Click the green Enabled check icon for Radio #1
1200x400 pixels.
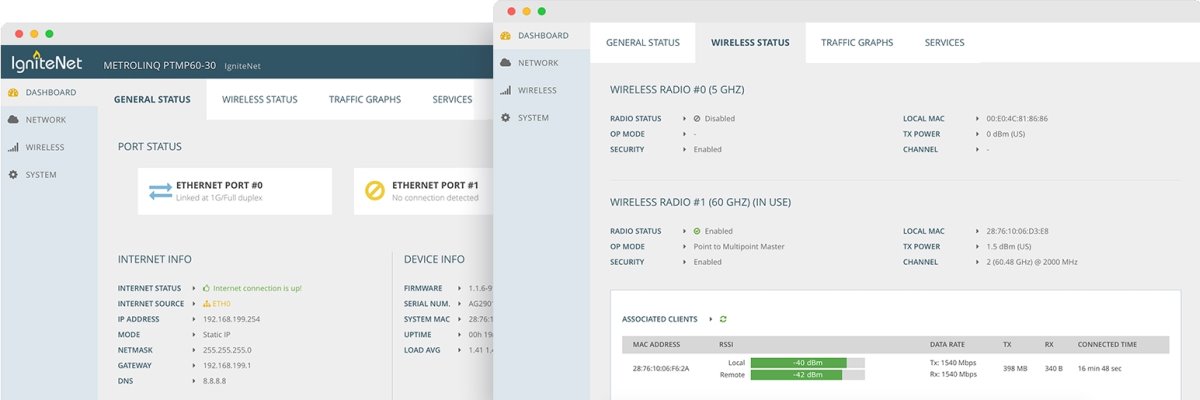click(x=697, y=231)
